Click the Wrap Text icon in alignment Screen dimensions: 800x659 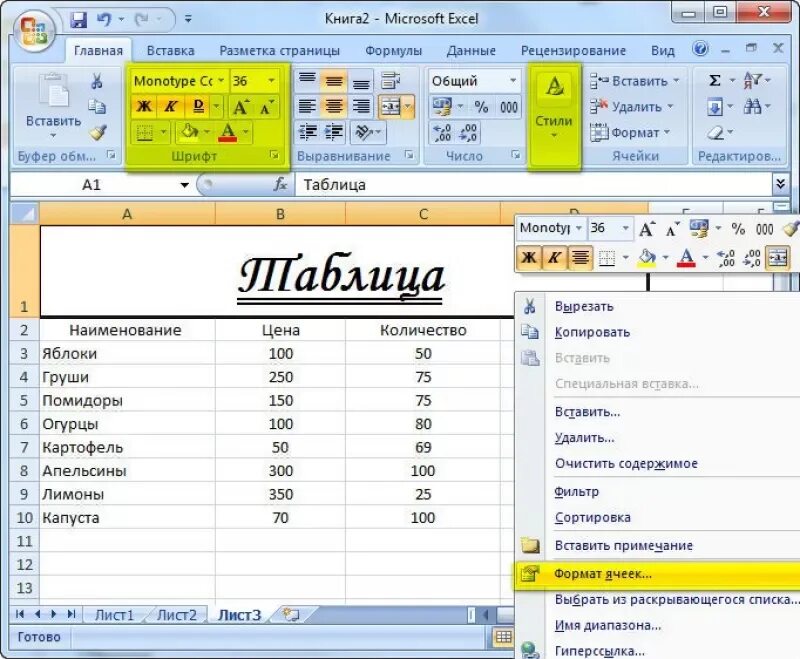391,81
